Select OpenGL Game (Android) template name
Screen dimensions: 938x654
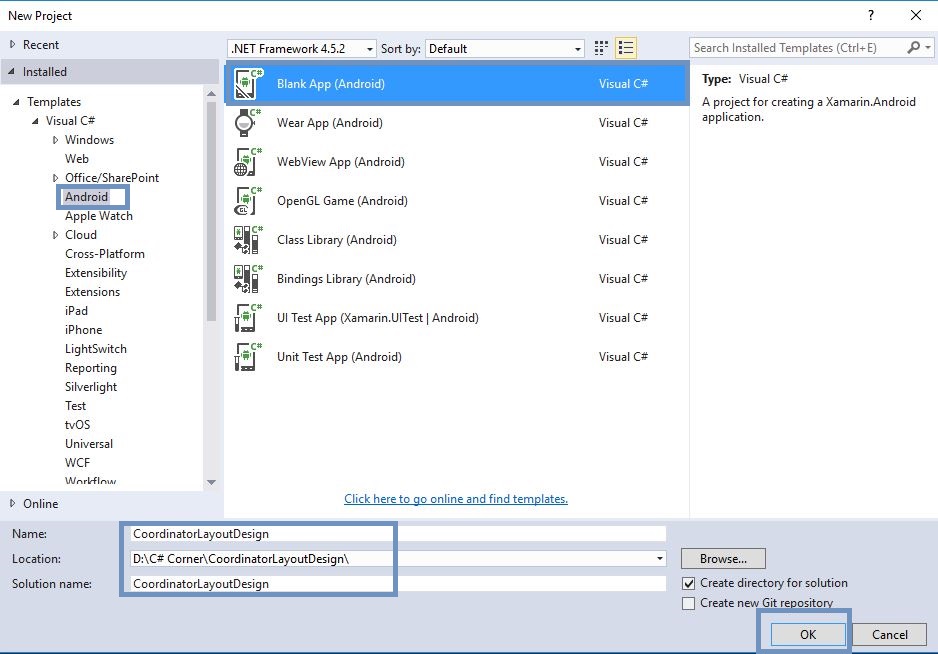(342, 201)
